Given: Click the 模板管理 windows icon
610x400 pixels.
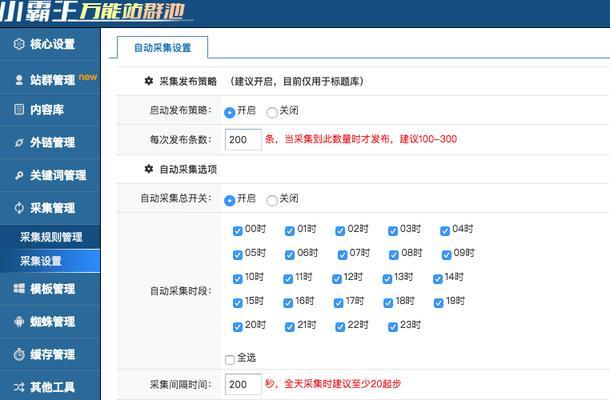Looking at the screenshot, I should [x=19, y=288].
